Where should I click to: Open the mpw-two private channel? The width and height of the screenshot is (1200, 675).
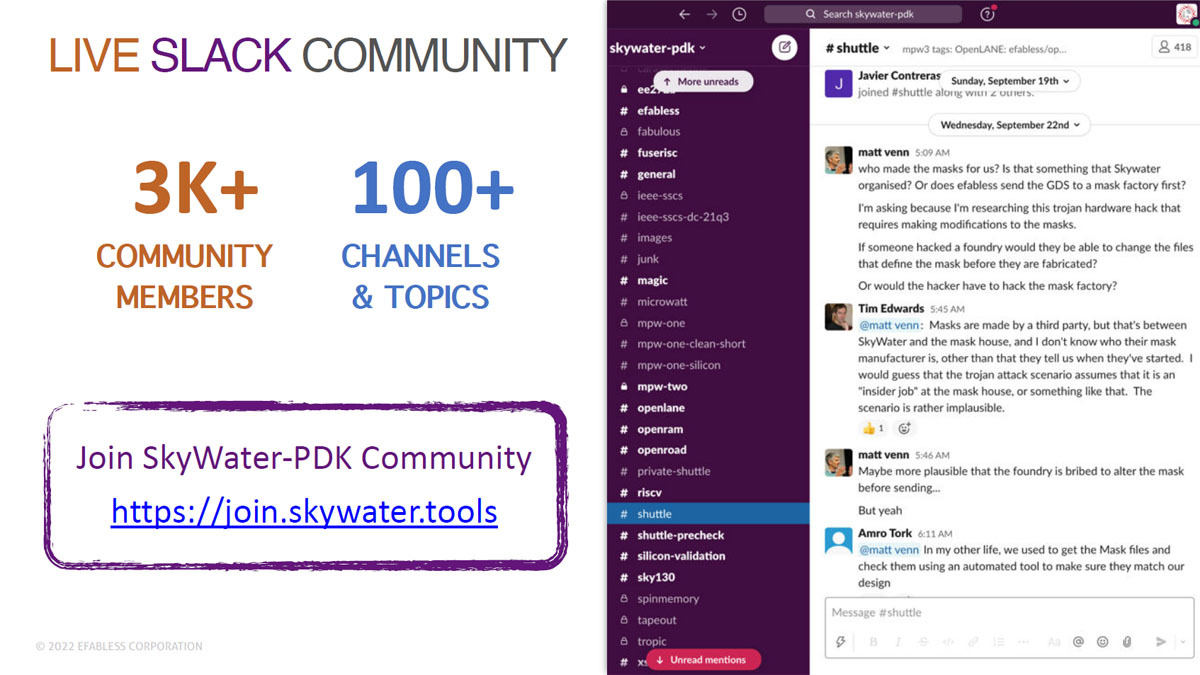(662, 387)
